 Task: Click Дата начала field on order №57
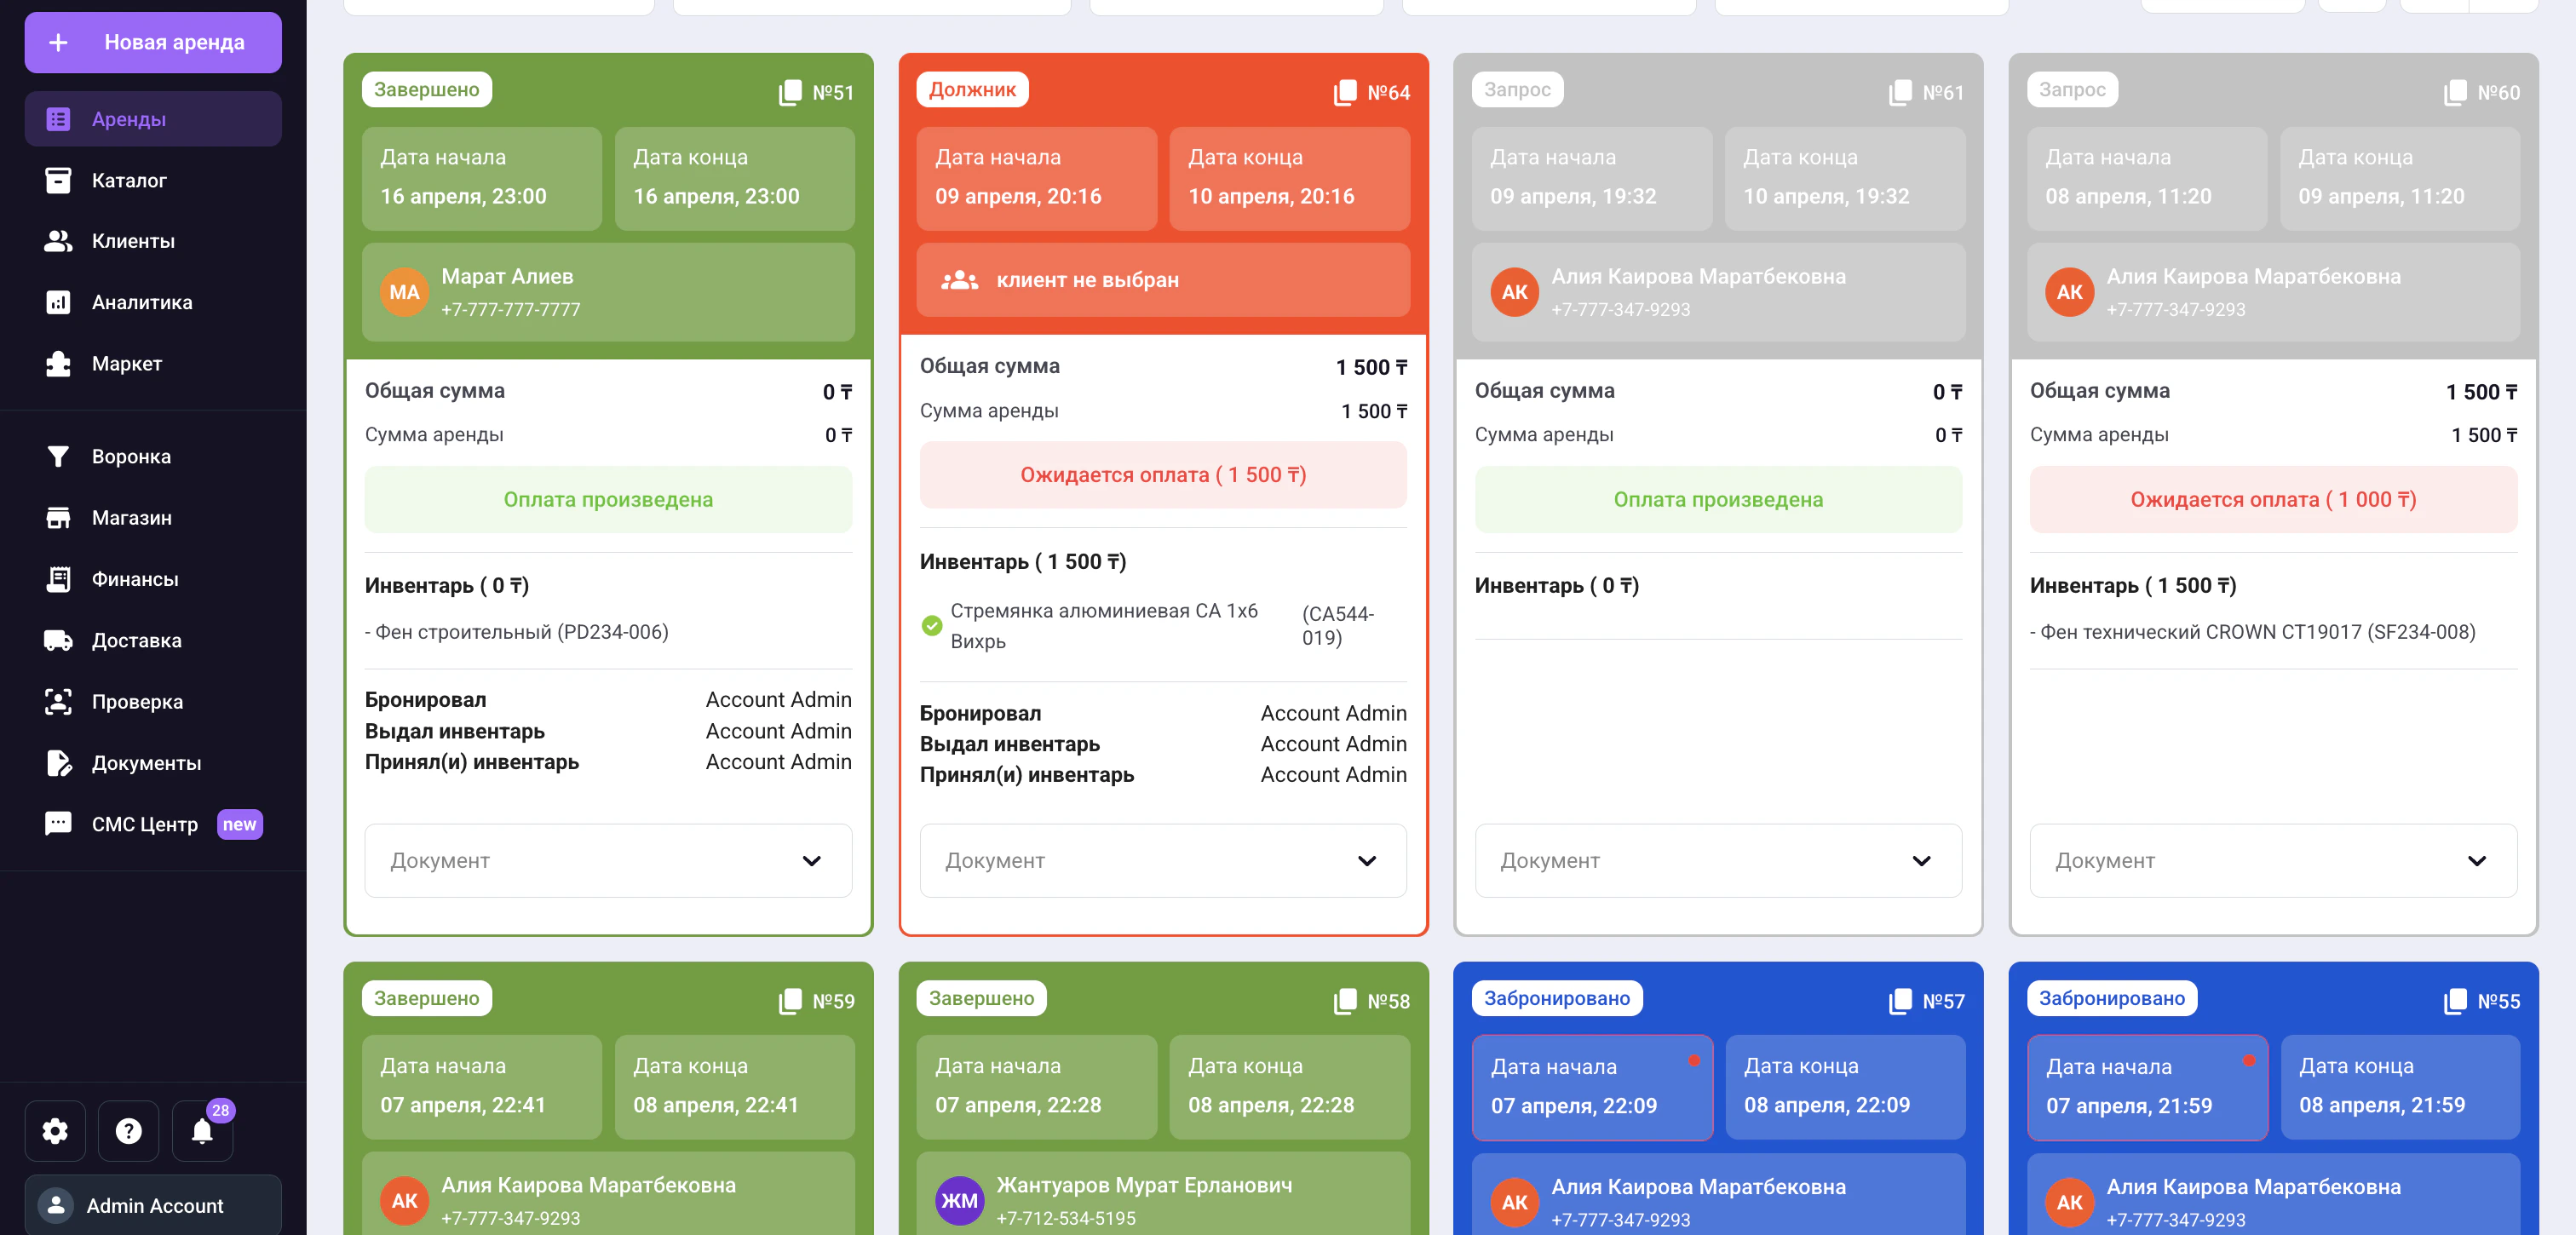pos(1591,1087)
